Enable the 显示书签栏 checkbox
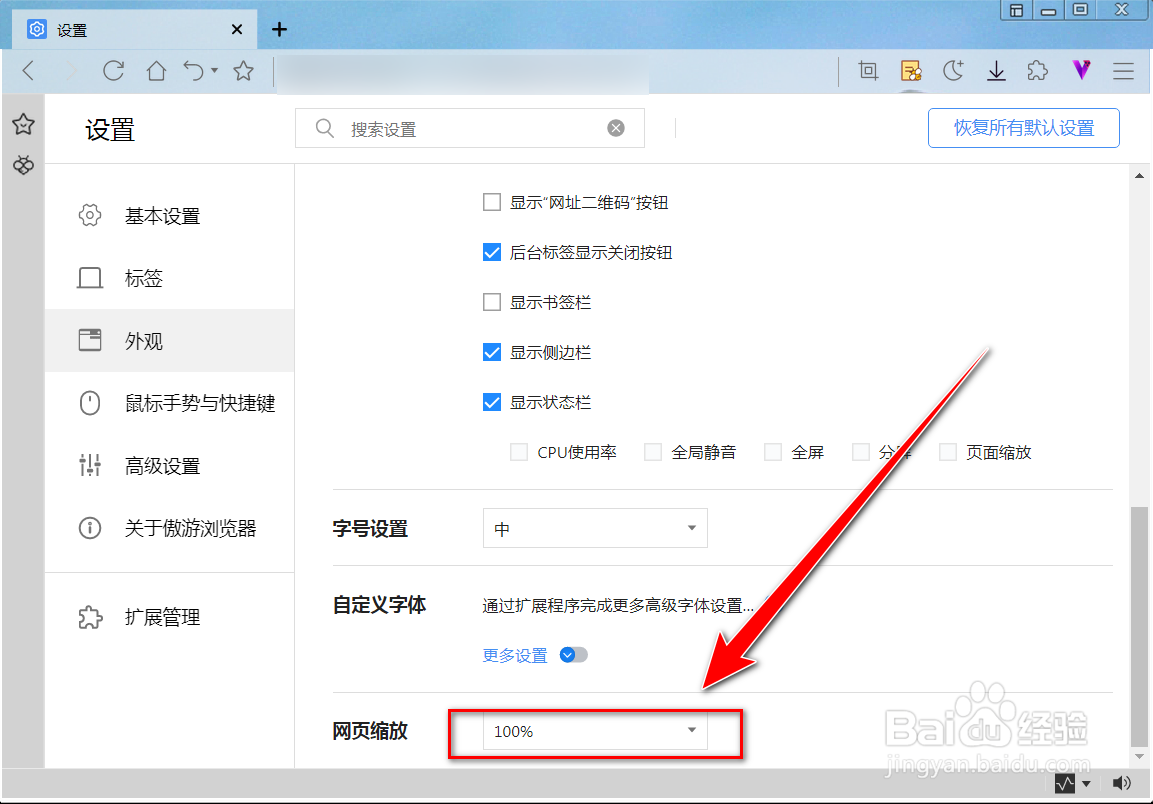This screenshot has height=804, width=1153. point(492,302)
